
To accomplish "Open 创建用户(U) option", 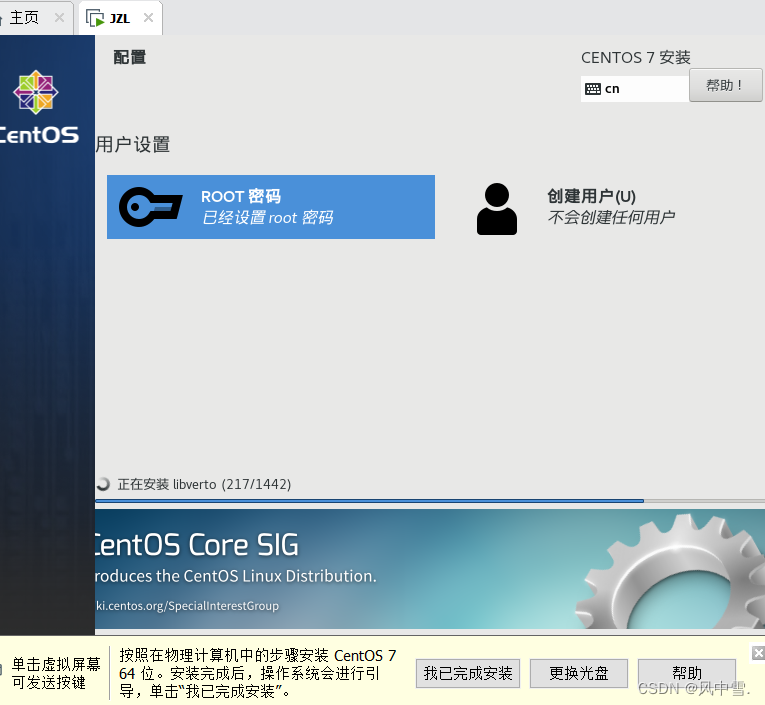I will 591,196.
